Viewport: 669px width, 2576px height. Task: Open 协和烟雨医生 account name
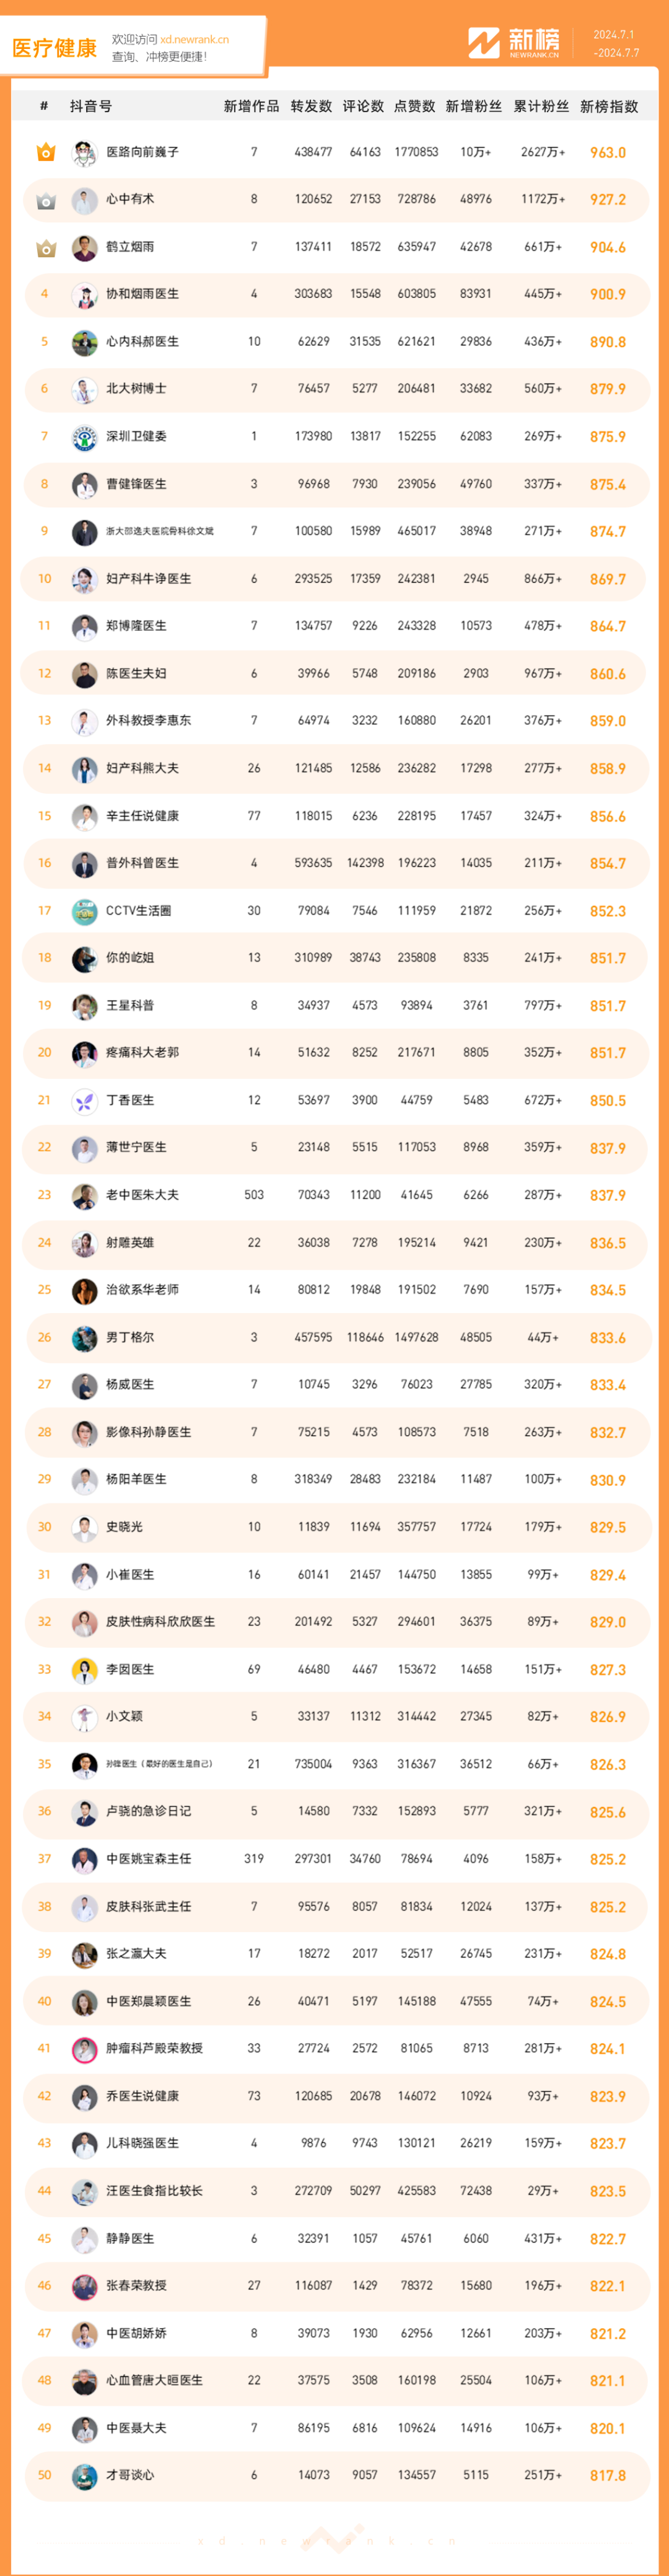(142, 294)
